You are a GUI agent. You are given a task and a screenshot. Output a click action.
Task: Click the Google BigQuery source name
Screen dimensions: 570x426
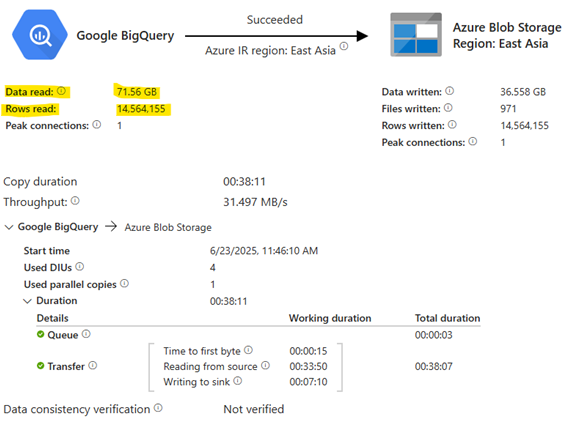pyautogui.click(x=125, y=36)
